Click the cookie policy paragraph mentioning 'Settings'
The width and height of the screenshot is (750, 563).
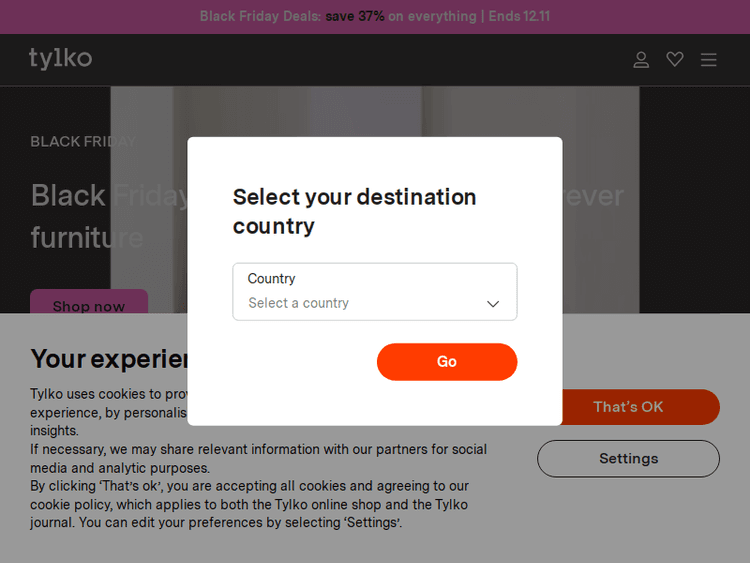(250, 504)
